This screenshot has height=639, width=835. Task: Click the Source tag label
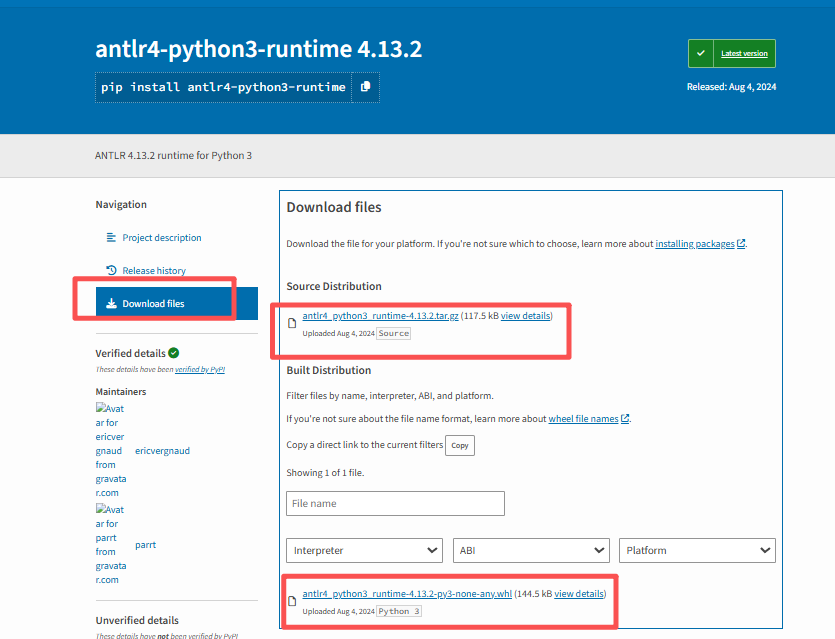click(394, 333)
